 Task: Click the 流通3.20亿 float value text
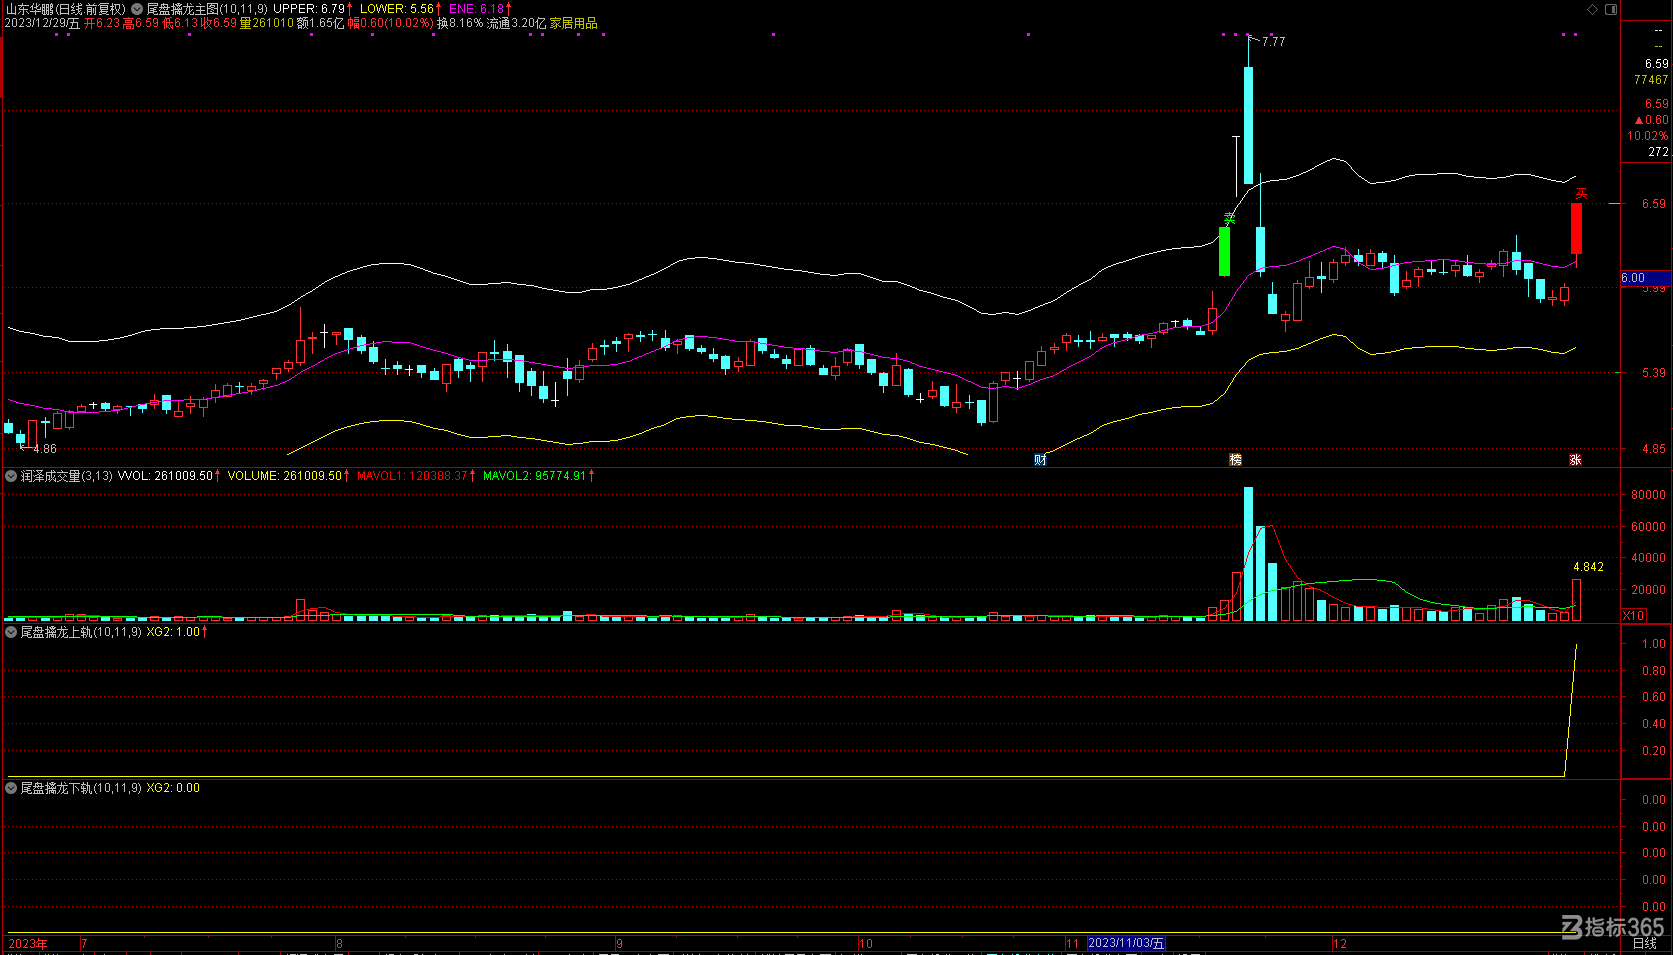pyautogui.click(x=516, y=23)
